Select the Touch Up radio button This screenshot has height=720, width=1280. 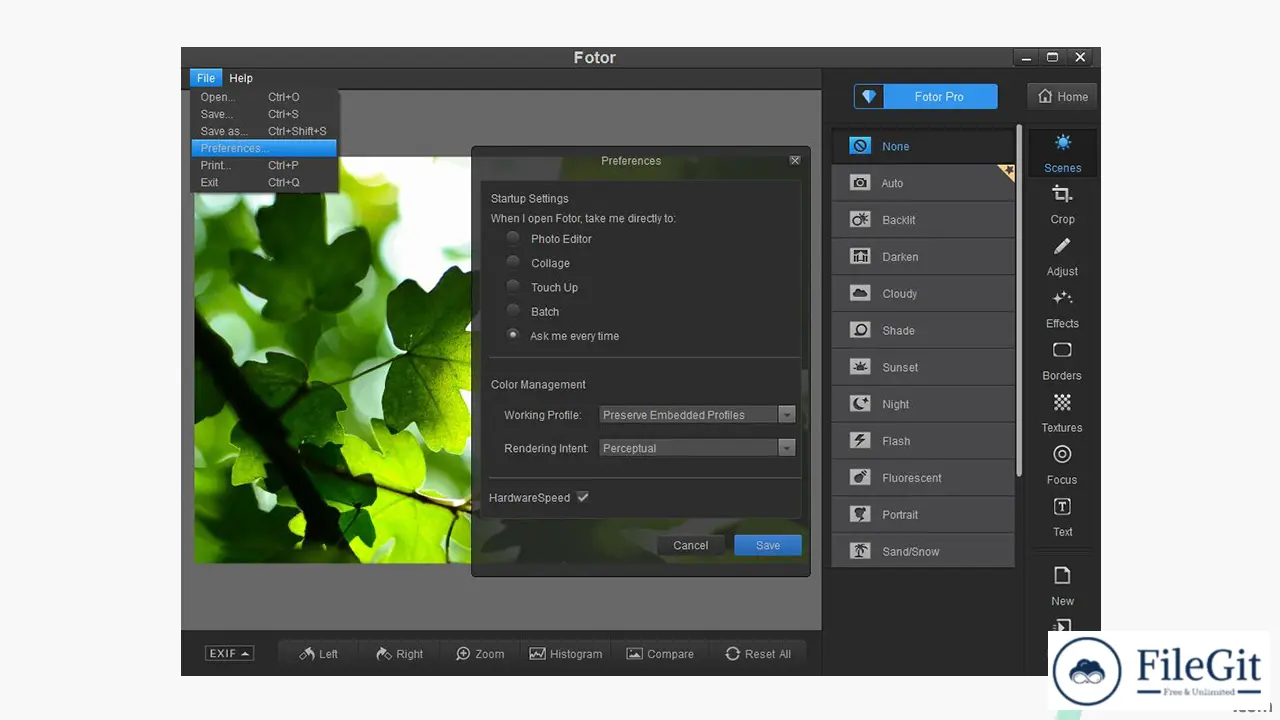coord(513,287)
